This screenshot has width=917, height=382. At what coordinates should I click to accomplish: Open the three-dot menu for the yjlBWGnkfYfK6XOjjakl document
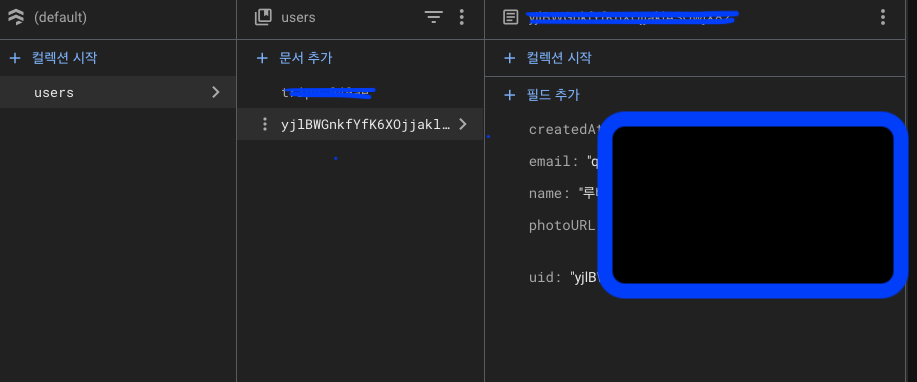click(x=265, y=124)
